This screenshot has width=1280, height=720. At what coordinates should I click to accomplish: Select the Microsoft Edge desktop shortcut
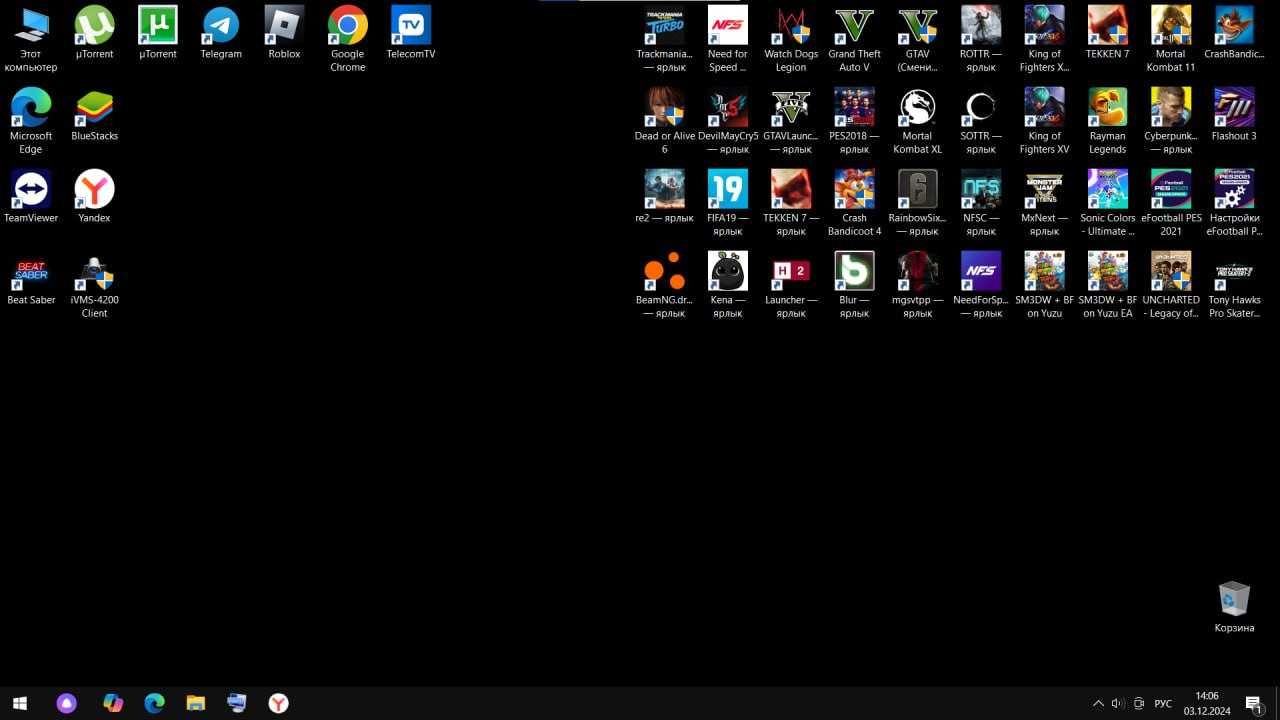[31, 122]
